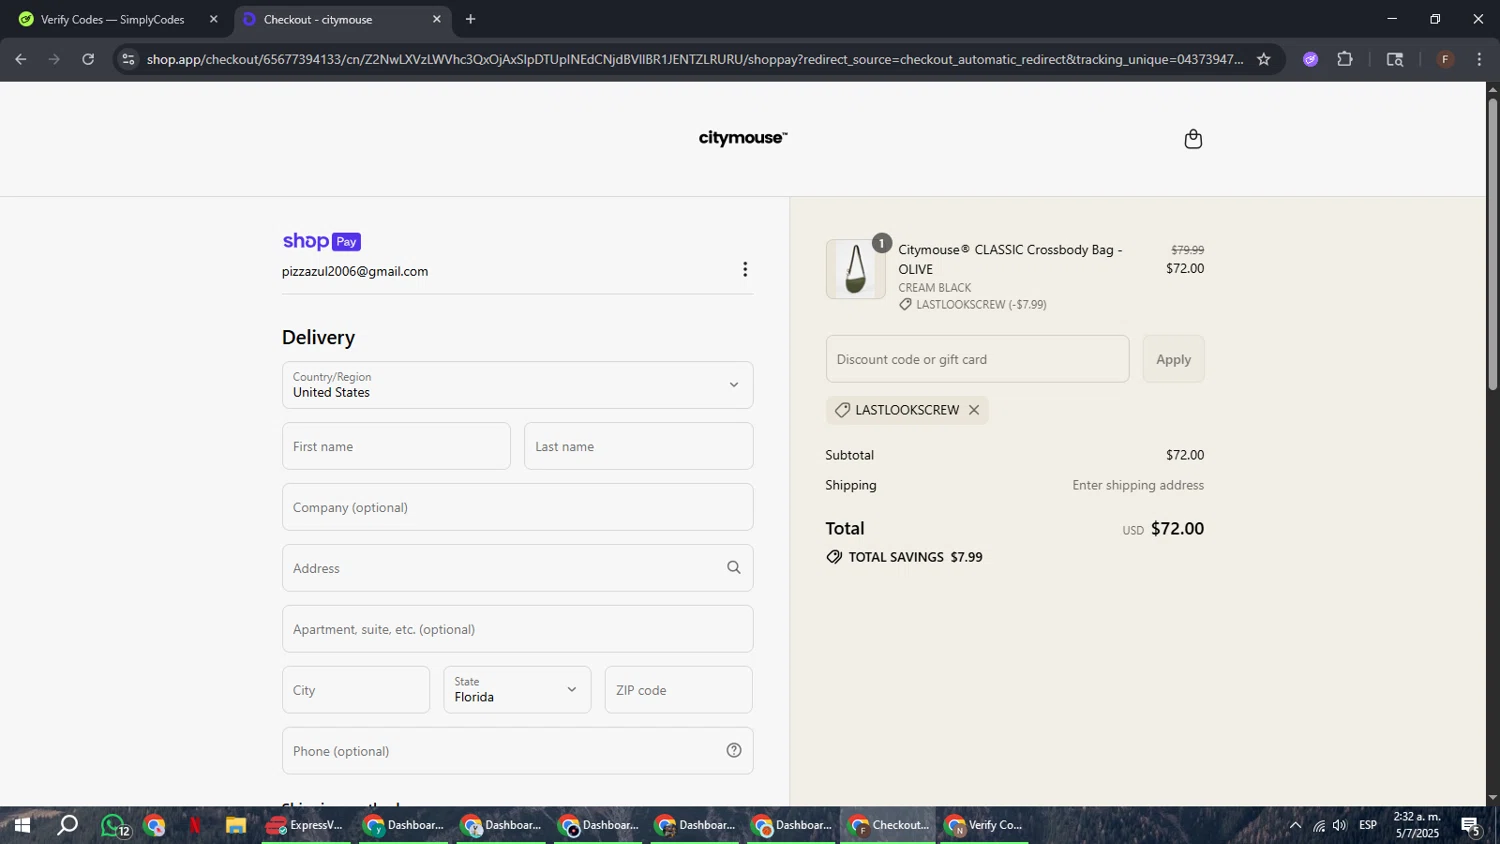1500x844 pixels.
Task: Reload the checkout page
Action: tap(88, 59)
